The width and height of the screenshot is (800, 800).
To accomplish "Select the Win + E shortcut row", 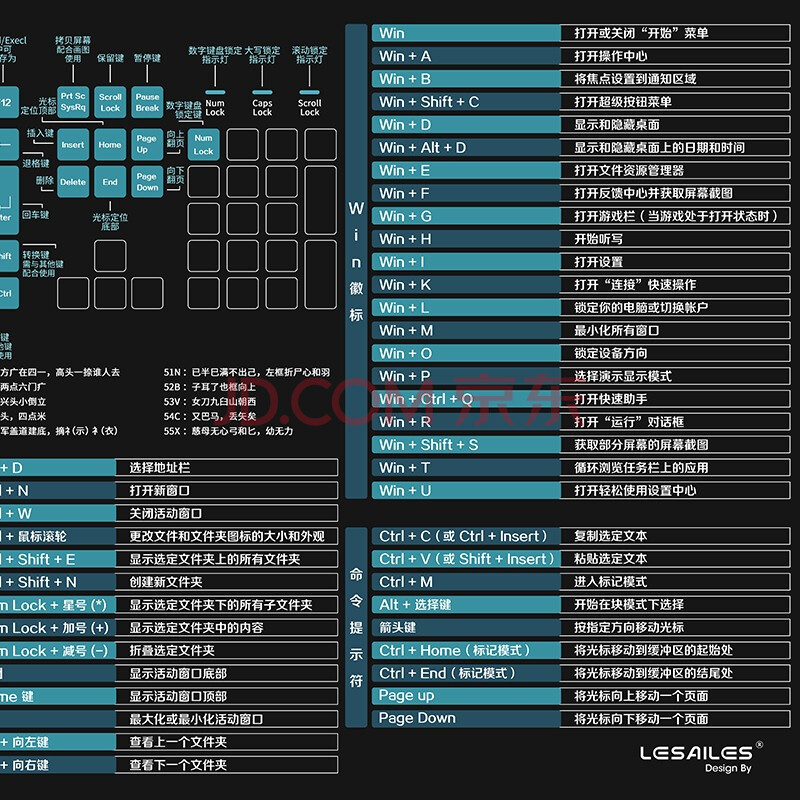I will (x=465, y=170).
